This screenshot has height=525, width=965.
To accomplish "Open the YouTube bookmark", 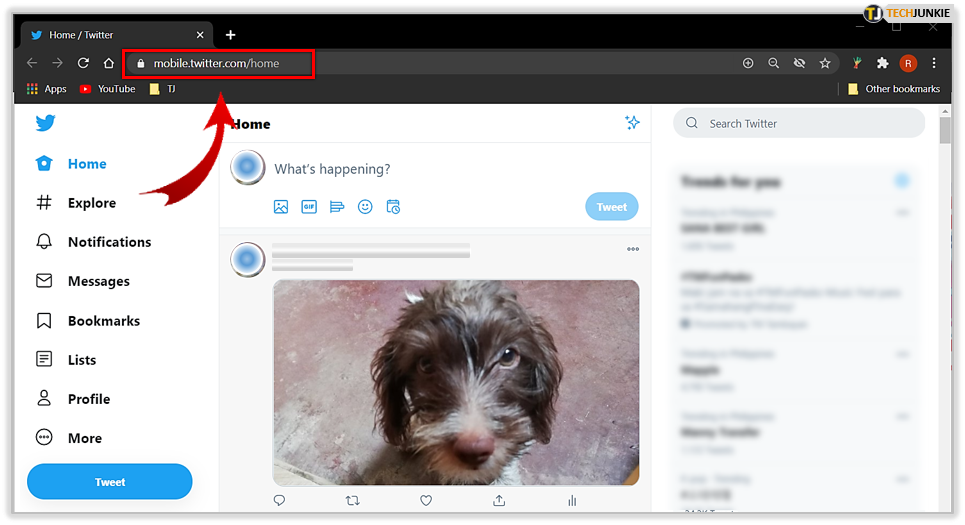I will [x=108, y=89].
